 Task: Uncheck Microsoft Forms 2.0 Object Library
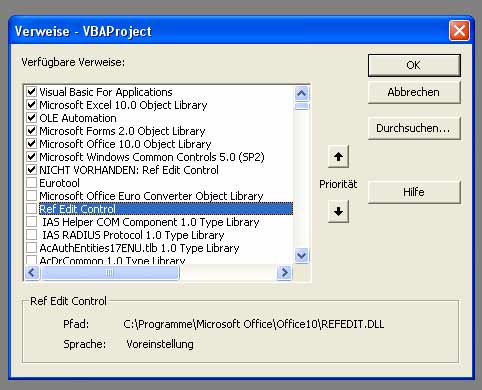coord(31,131)
